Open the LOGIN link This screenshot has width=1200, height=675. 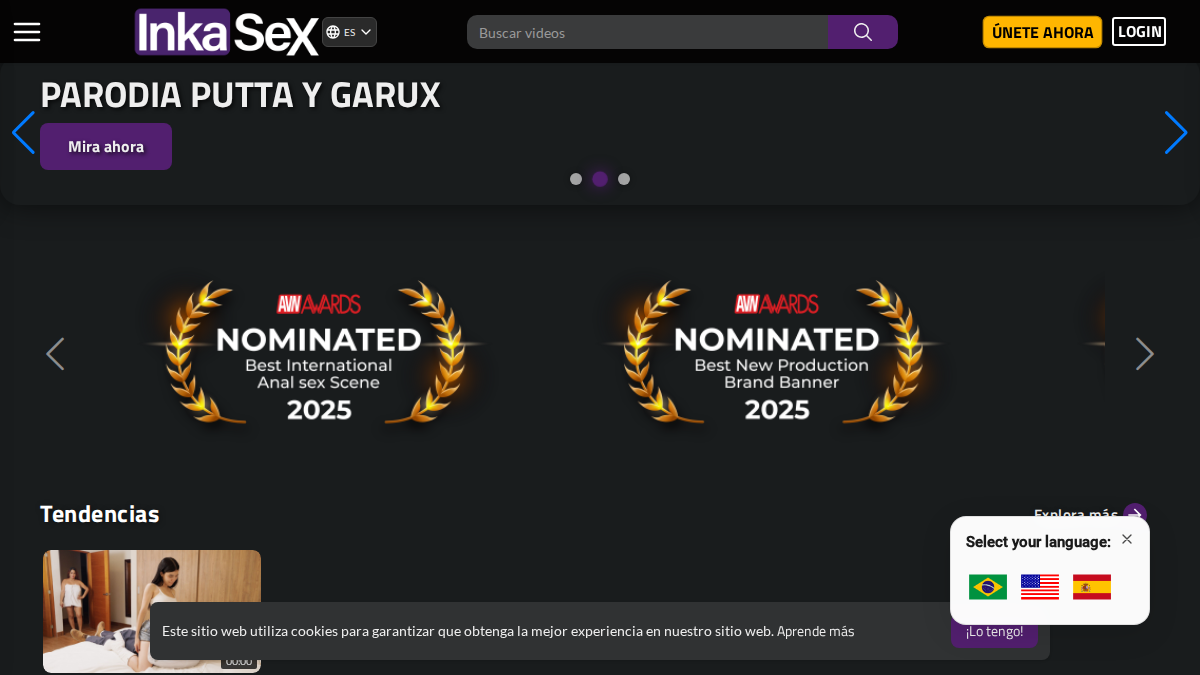point(1139,32)
